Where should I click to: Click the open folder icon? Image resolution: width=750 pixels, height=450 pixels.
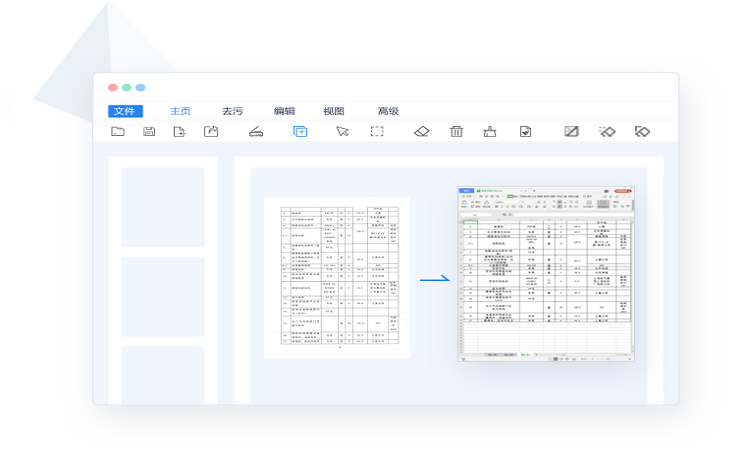coord(118,132)
